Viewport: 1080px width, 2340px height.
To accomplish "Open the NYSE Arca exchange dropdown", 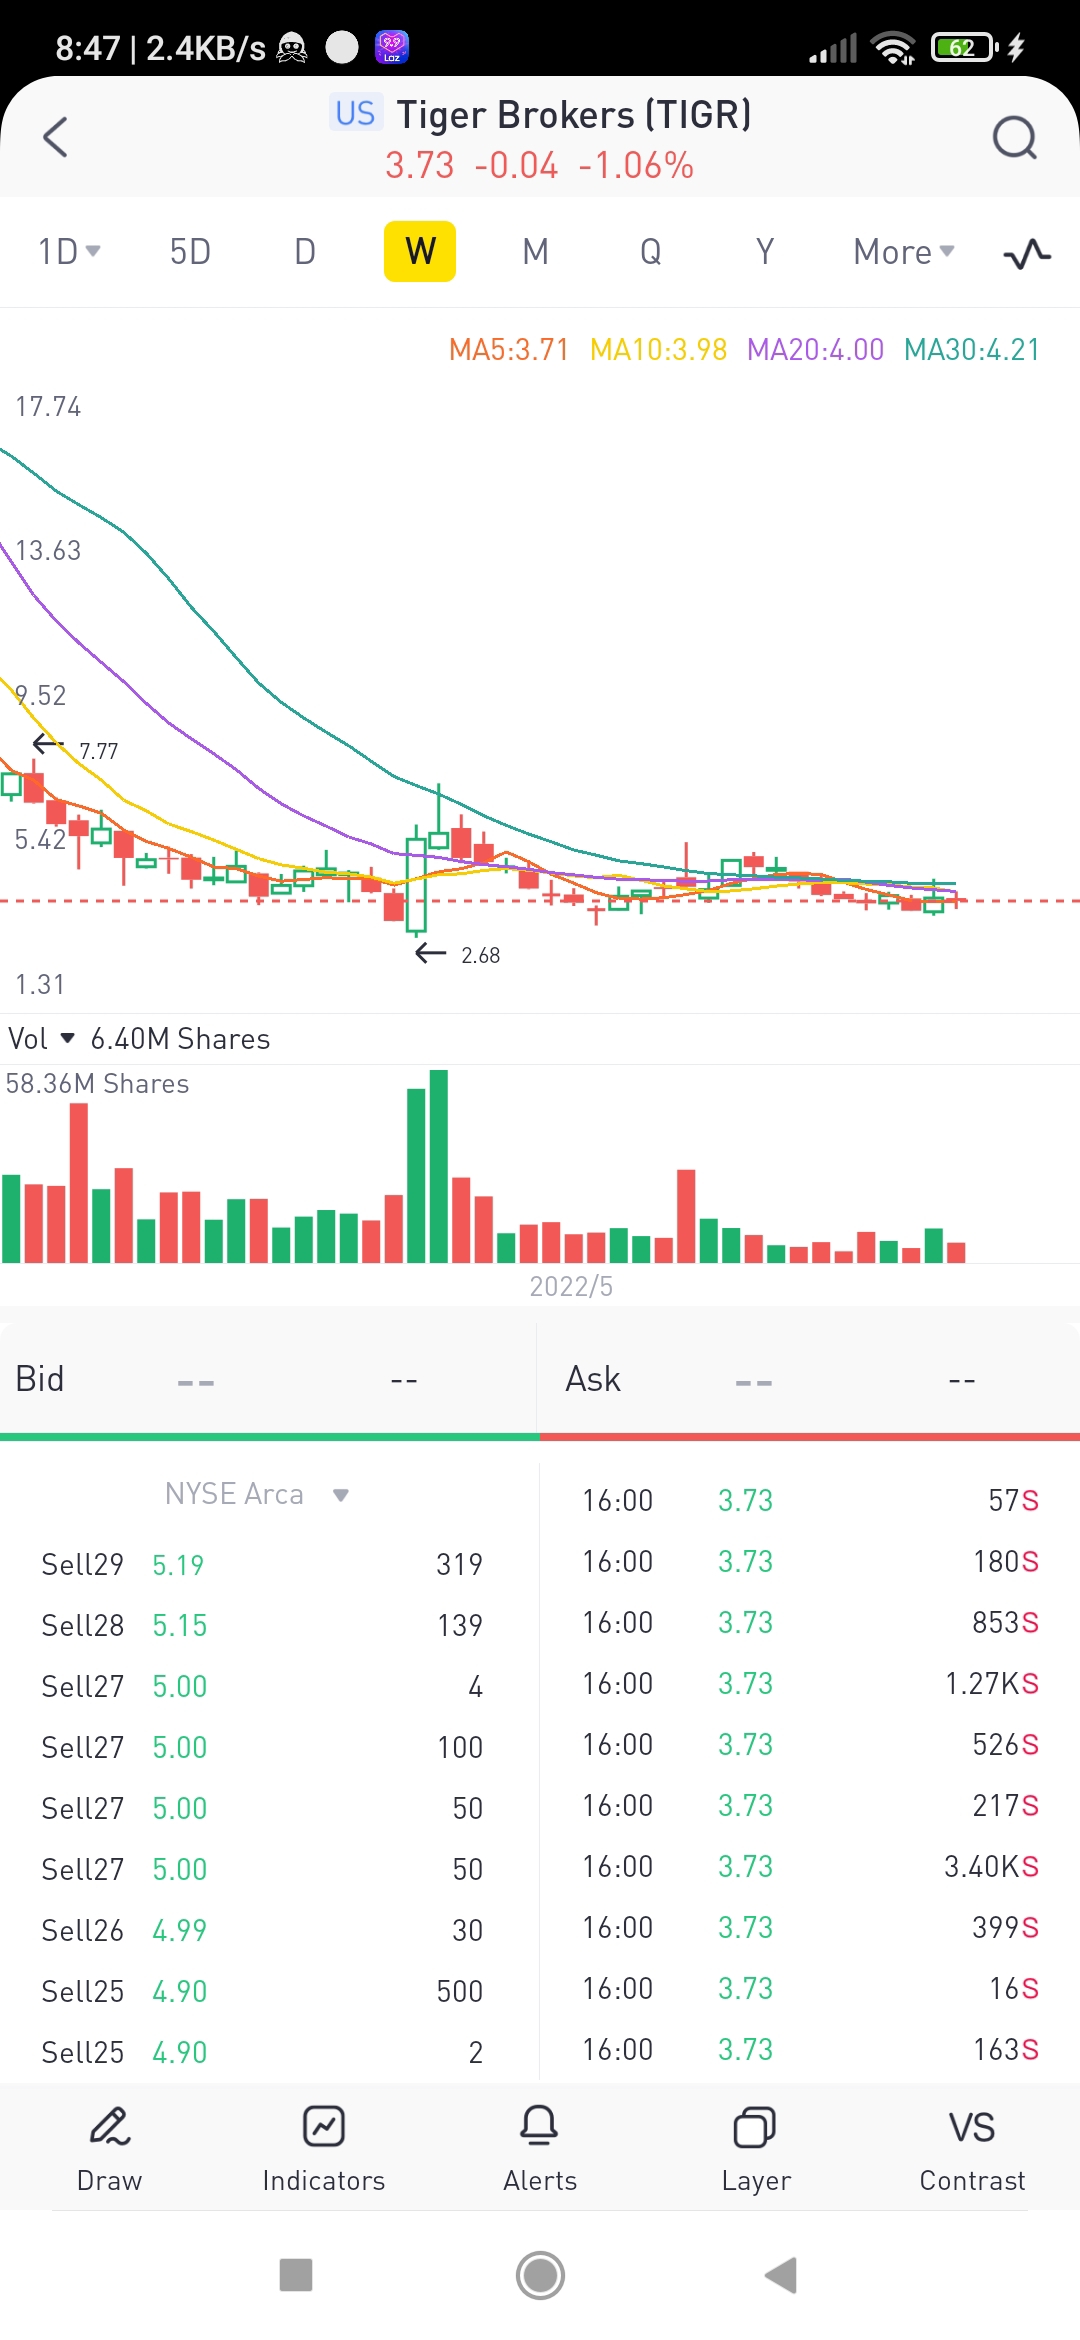I will pos(257,1494).
